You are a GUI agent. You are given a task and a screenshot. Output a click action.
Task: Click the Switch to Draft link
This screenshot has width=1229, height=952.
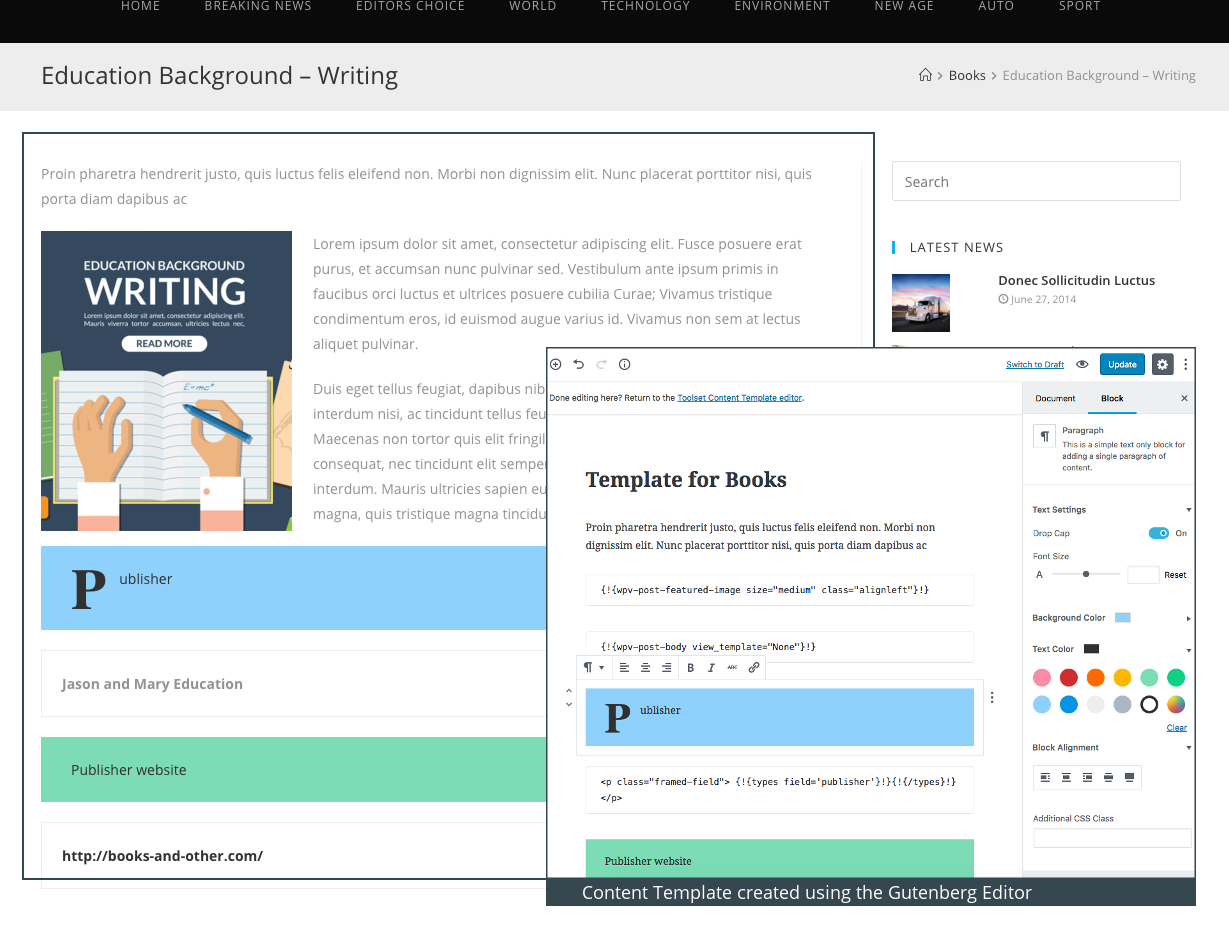1035,365
